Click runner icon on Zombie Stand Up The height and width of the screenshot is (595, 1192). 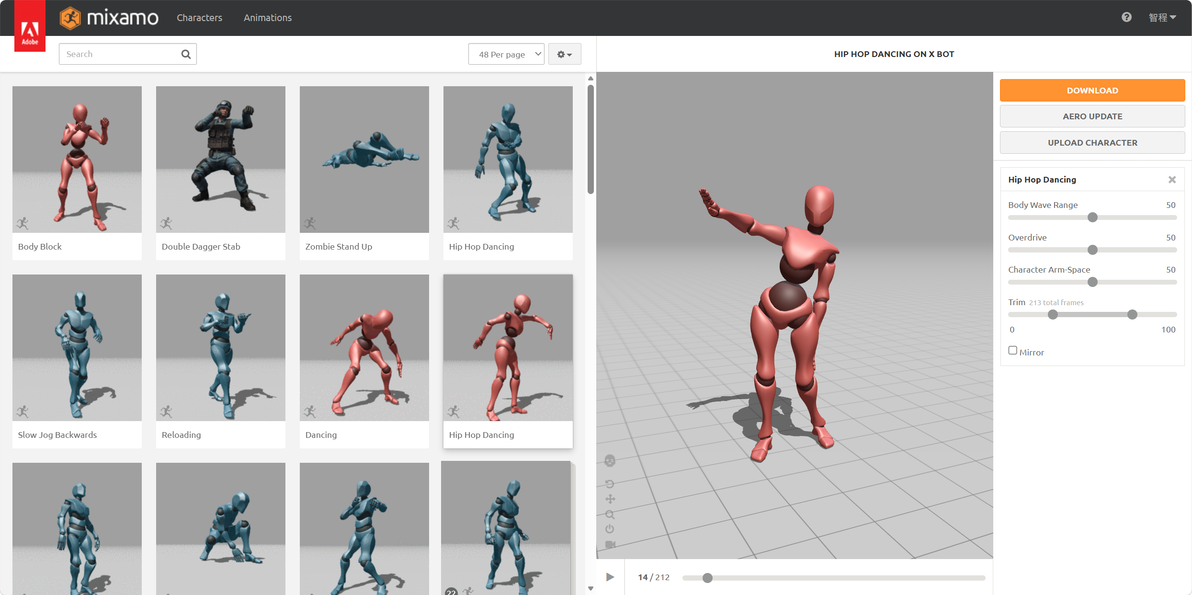309,223
